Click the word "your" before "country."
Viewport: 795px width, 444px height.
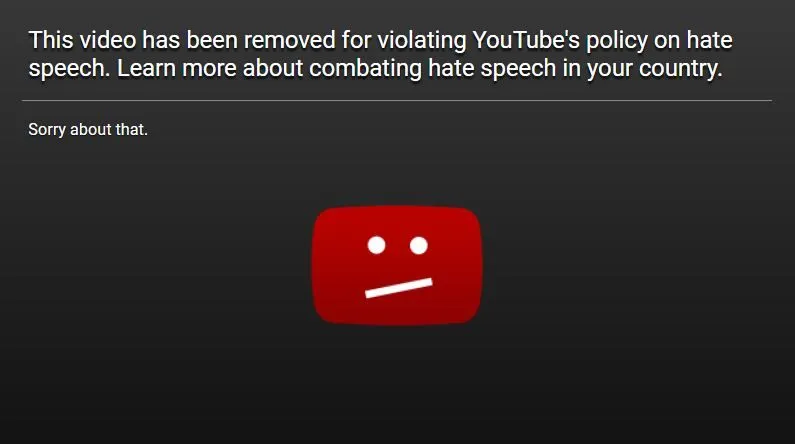(610, 70)
